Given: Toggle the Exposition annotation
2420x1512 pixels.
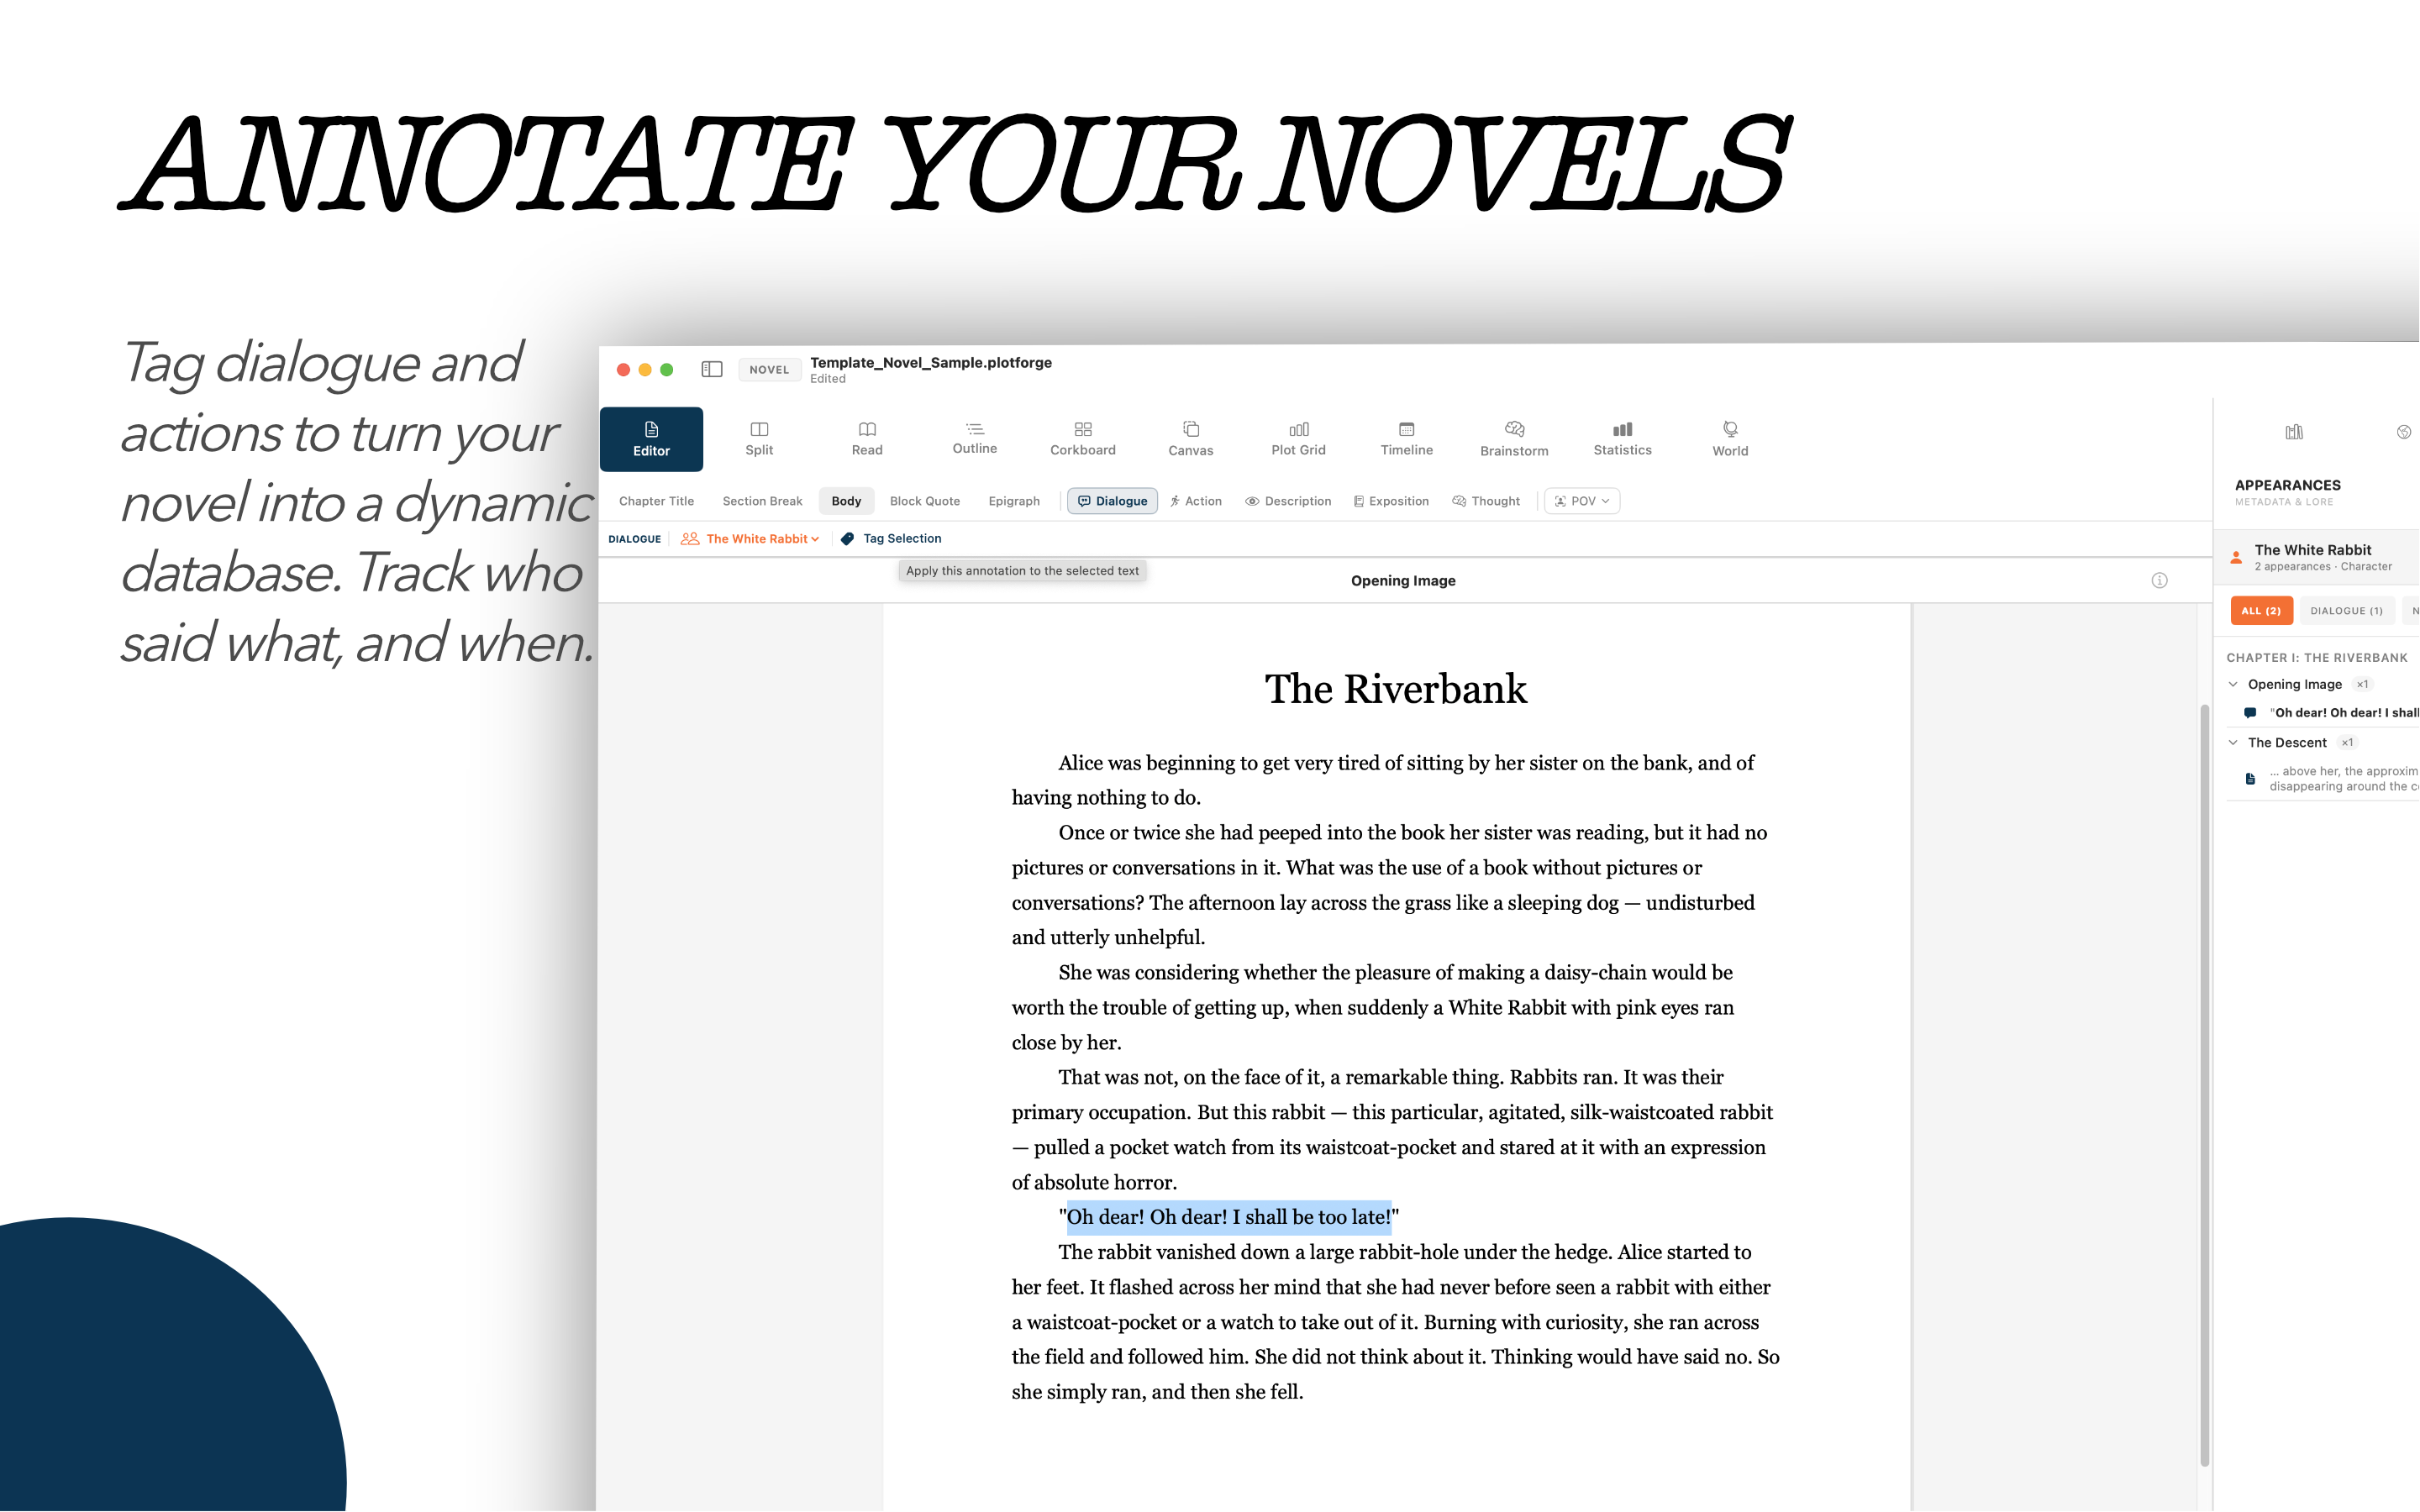Looking at the screenshot, I should (x=1391, y=501).
